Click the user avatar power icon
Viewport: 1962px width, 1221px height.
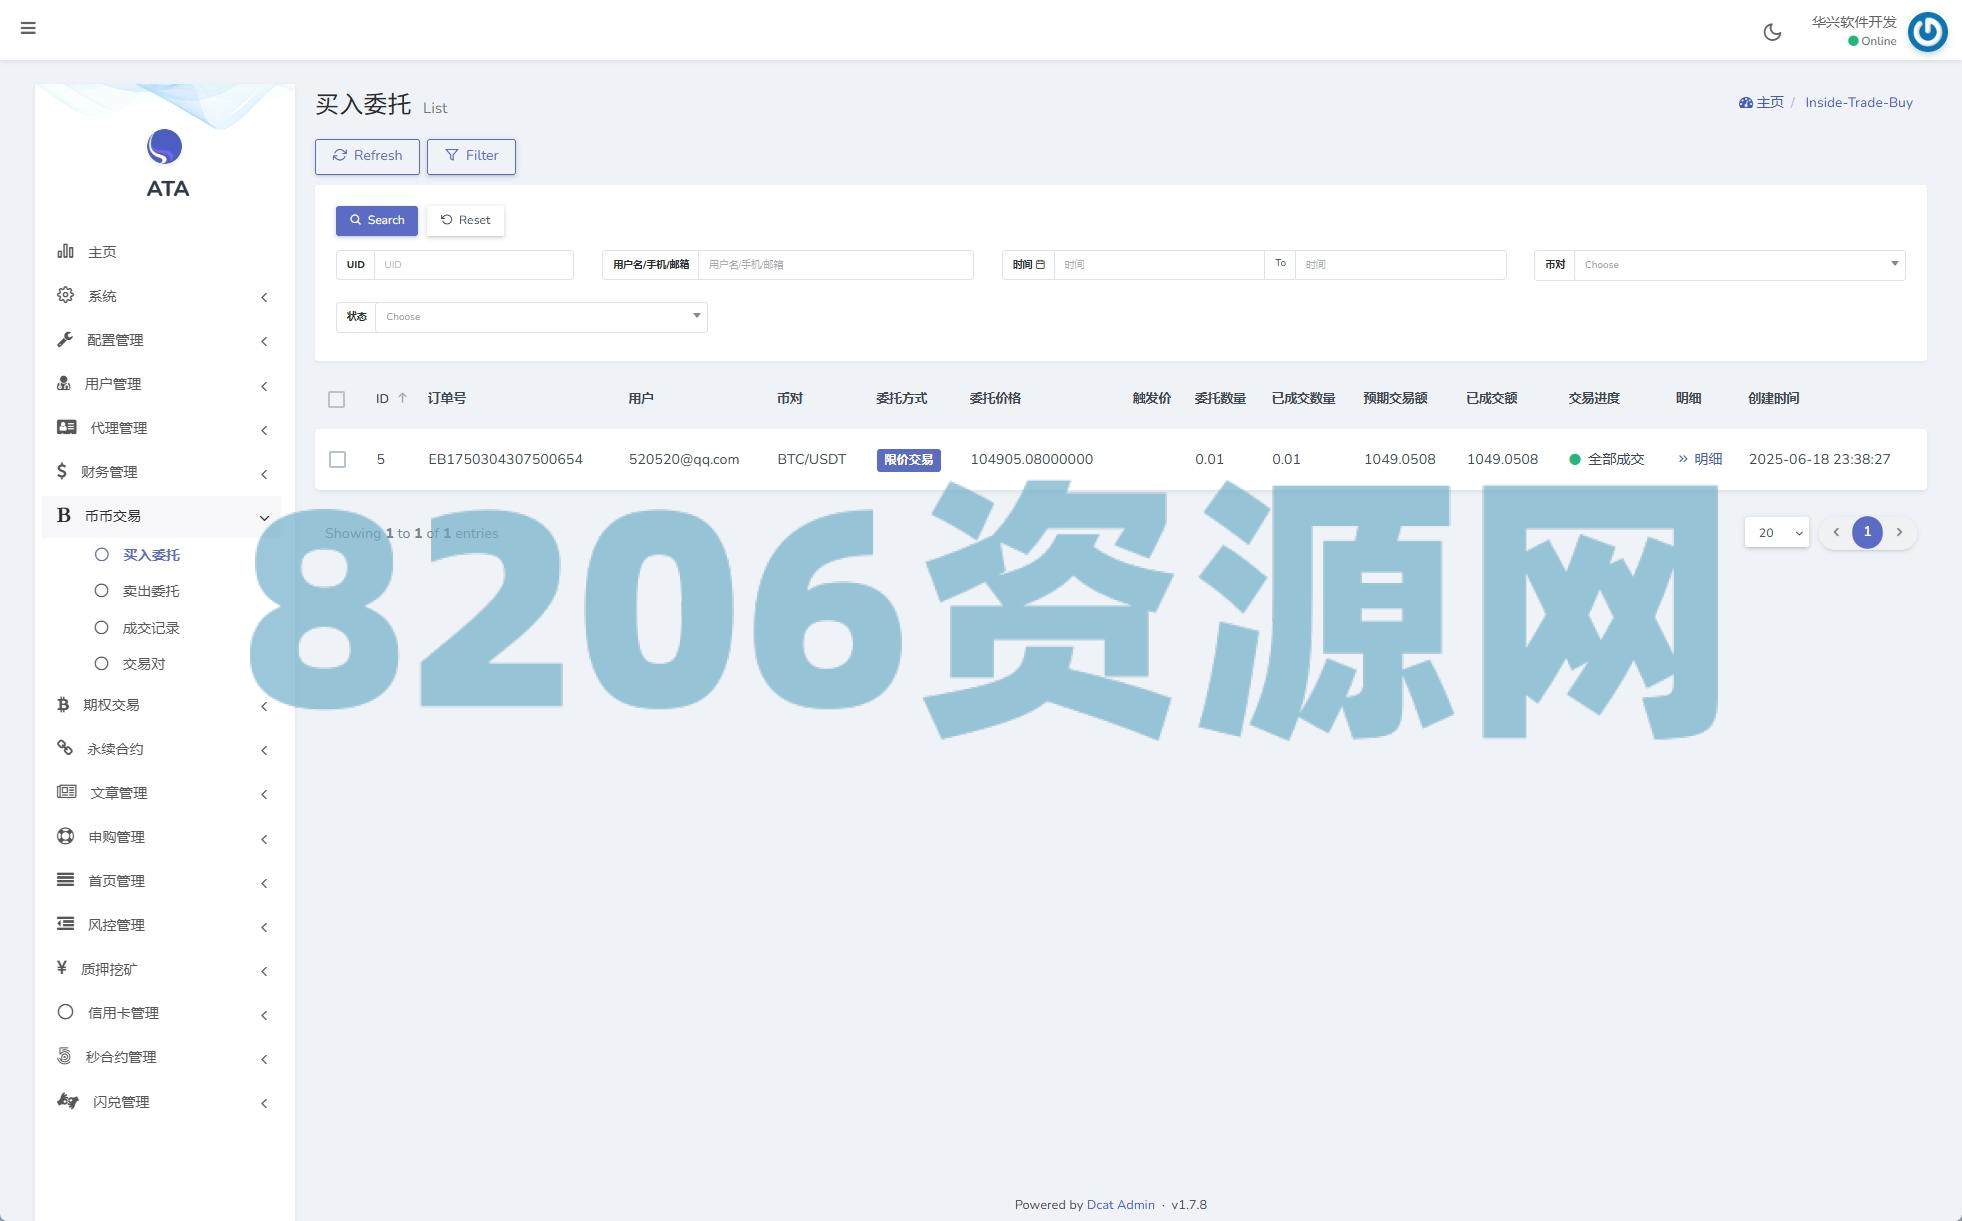[x=1927, y=32]
